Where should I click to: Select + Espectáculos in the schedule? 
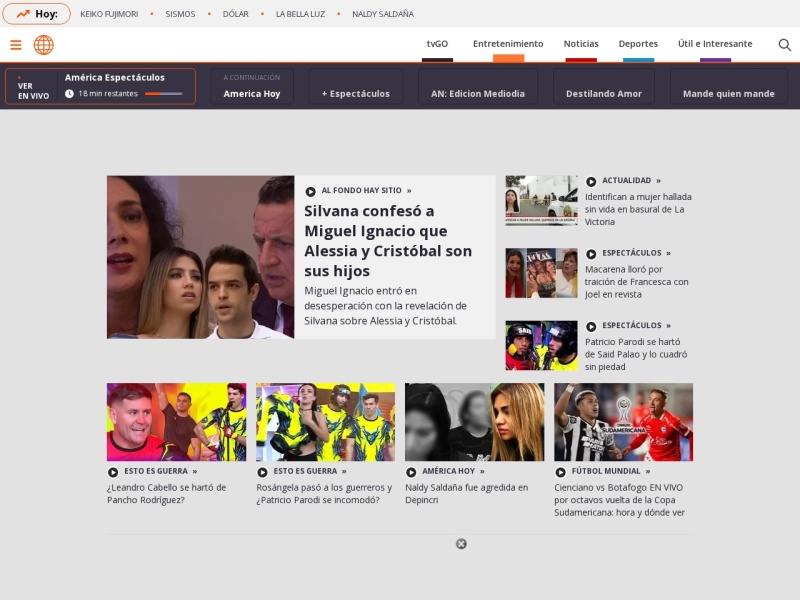coord(356,86)
